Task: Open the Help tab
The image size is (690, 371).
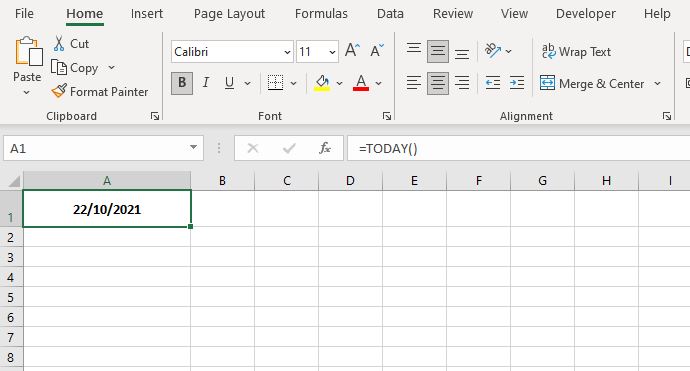Action: (x=657, y=14)
